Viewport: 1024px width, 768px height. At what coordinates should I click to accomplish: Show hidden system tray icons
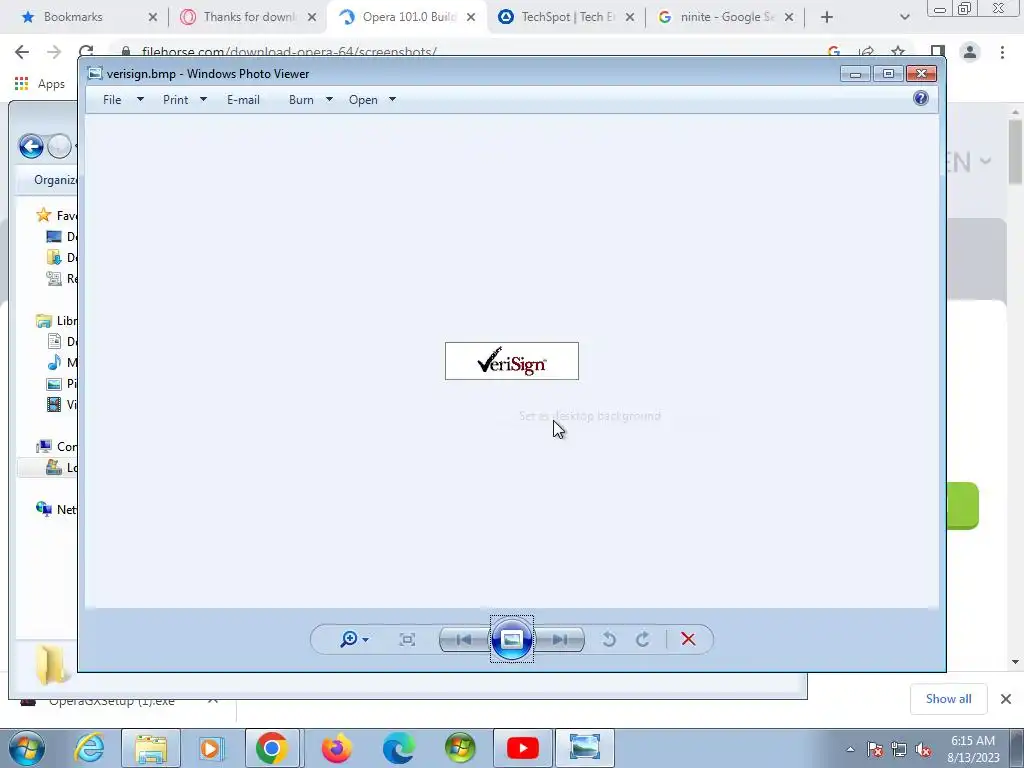point(850,749)
